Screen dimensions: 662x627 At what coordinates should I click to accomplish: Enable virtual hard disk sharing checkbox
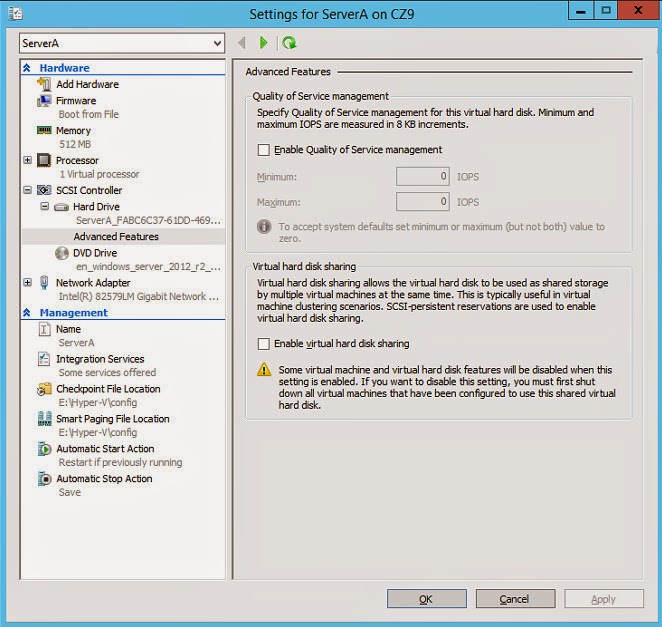263,344
